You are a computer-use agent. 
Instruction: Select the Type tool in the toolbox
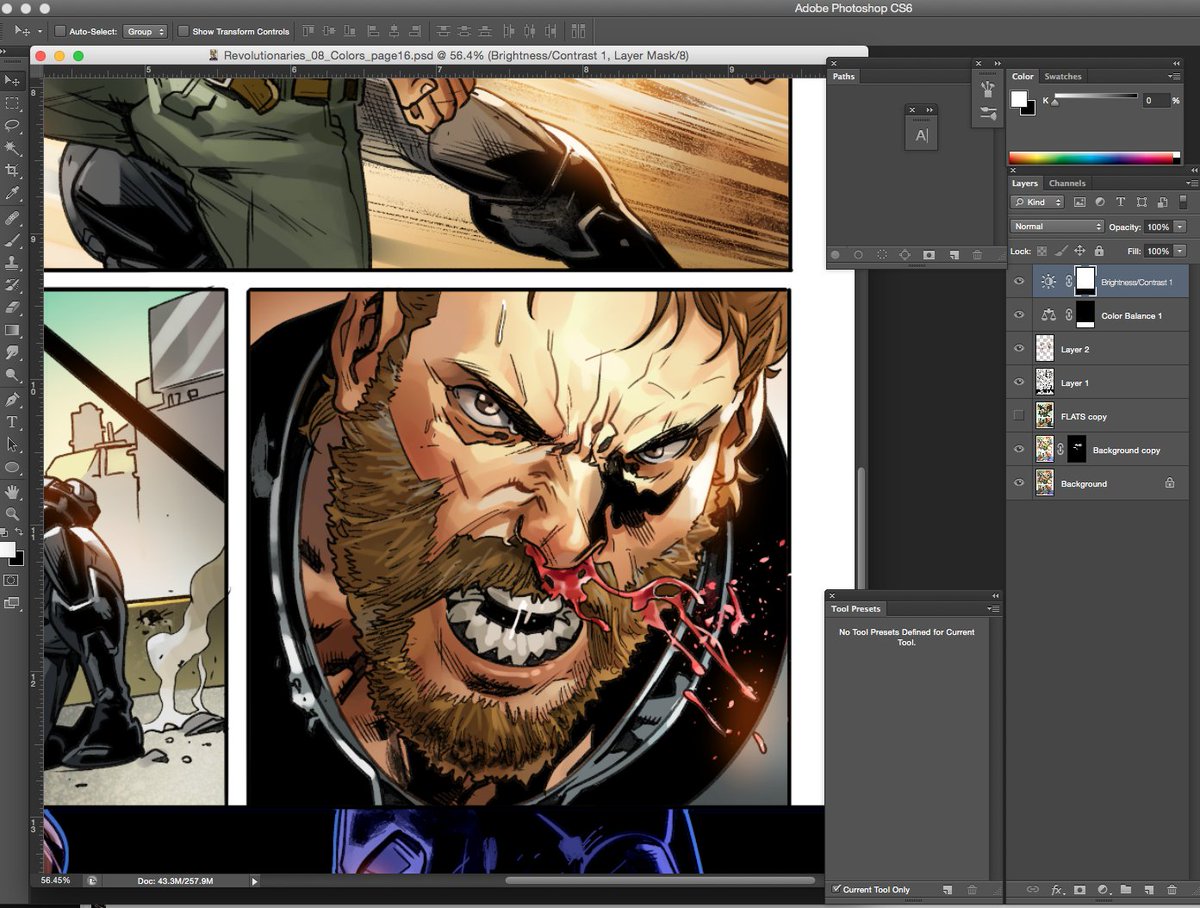(x=12, y=422)
